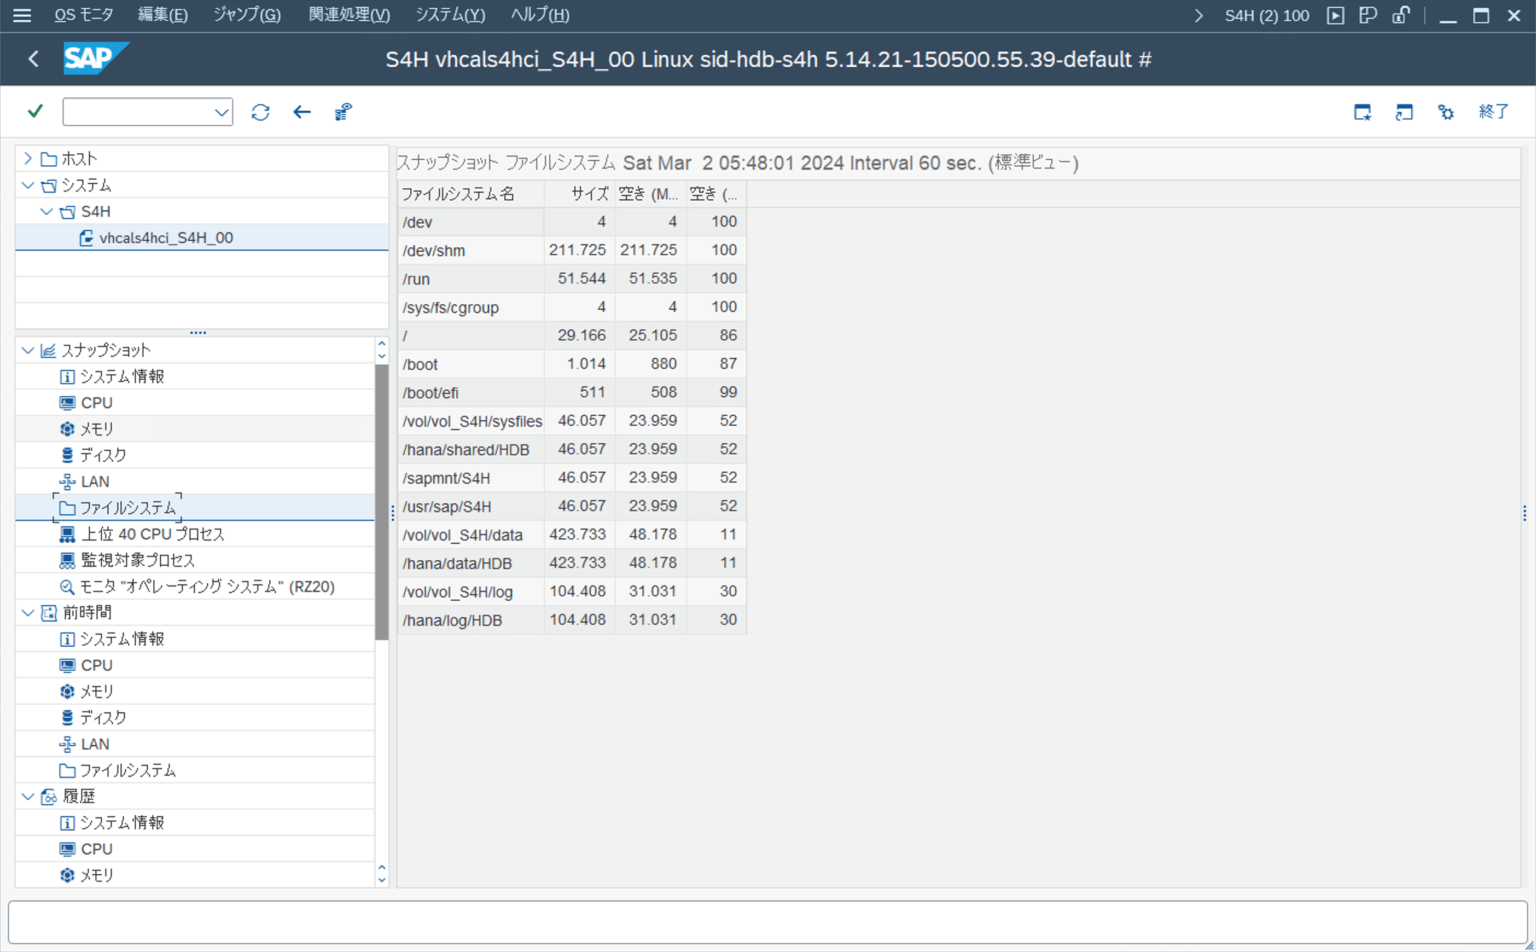The image size is (1536, 952).
Task: Collapse the スナップショット tree node
Action: pyautogui.click(x=28, y=350)
